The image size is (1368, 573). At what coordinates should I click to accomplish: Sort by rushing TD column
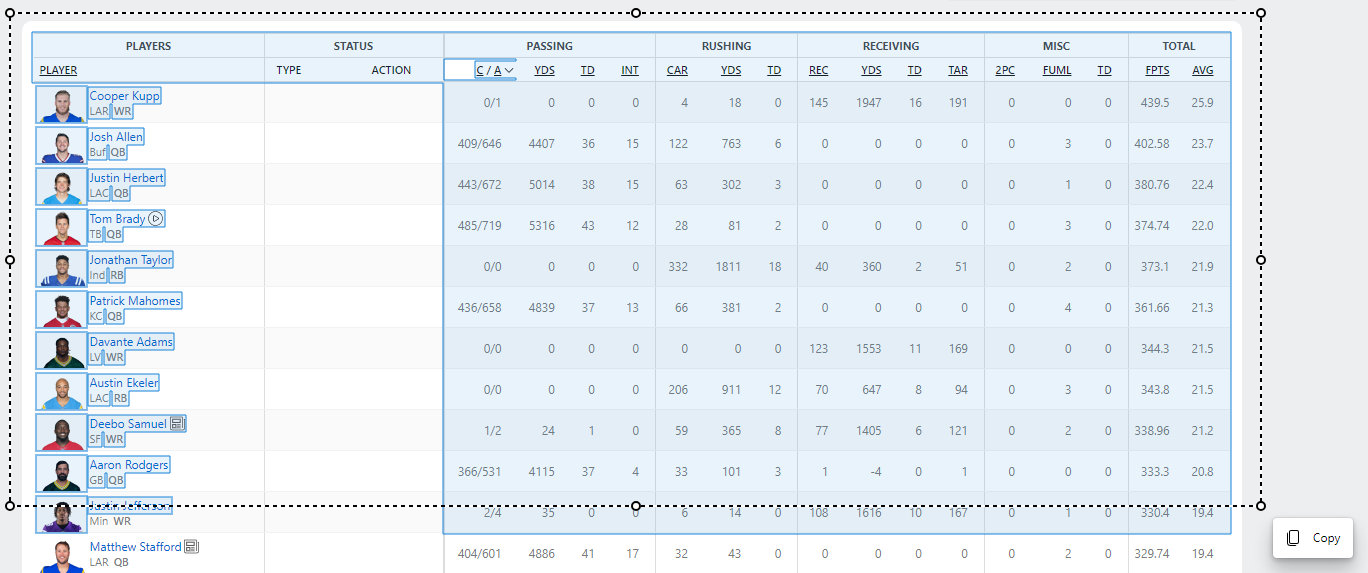pyautogui.click(x=774, y=70)
